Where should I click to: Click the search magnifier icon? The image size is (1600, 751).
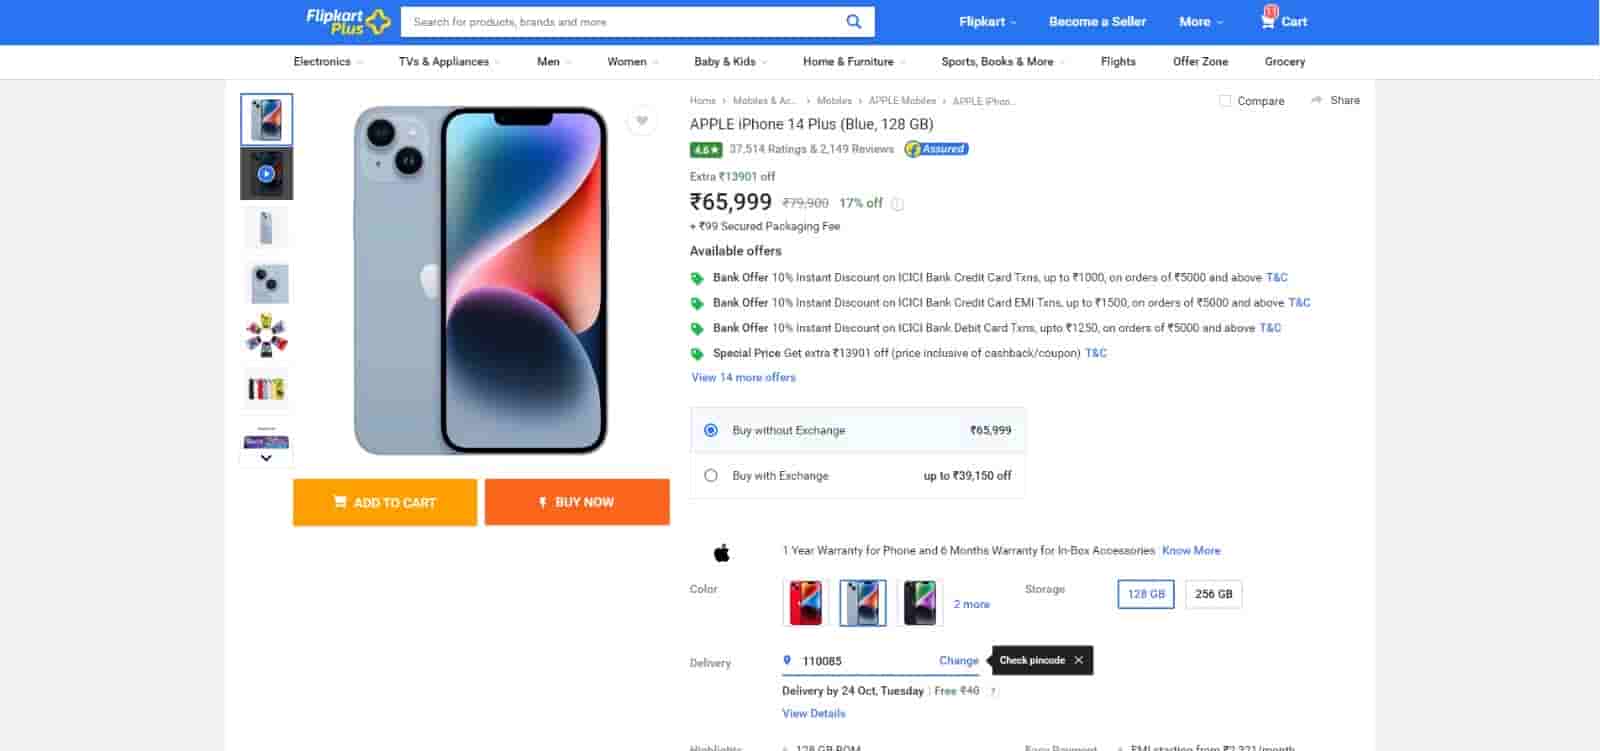[853, 21]
